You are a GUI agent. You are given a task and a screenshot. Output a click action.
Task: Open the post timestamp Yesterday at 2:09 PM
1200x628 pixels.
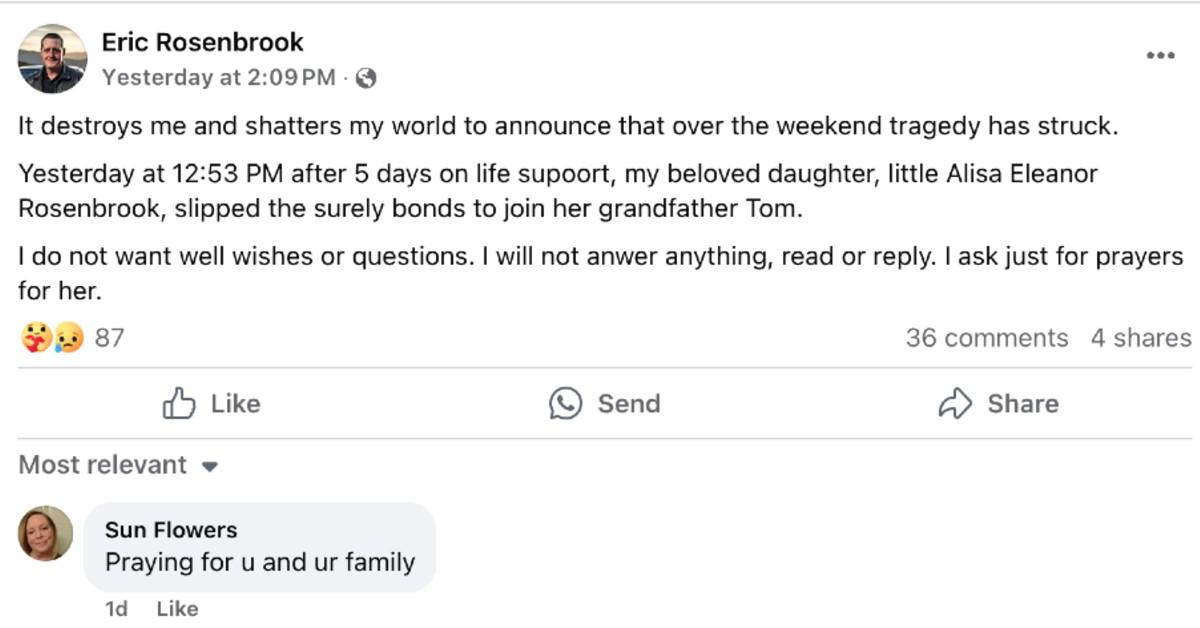pyautogui.click(x=218, y=78)
